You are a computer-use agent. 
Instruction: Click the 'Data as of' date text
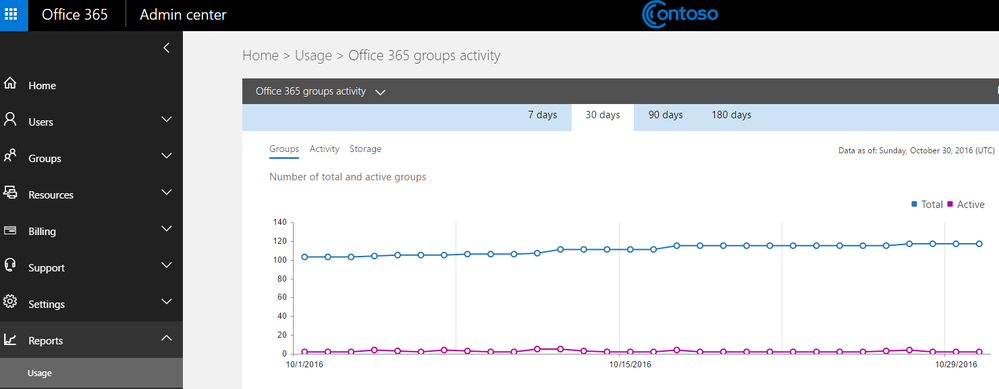click(917, 151)
